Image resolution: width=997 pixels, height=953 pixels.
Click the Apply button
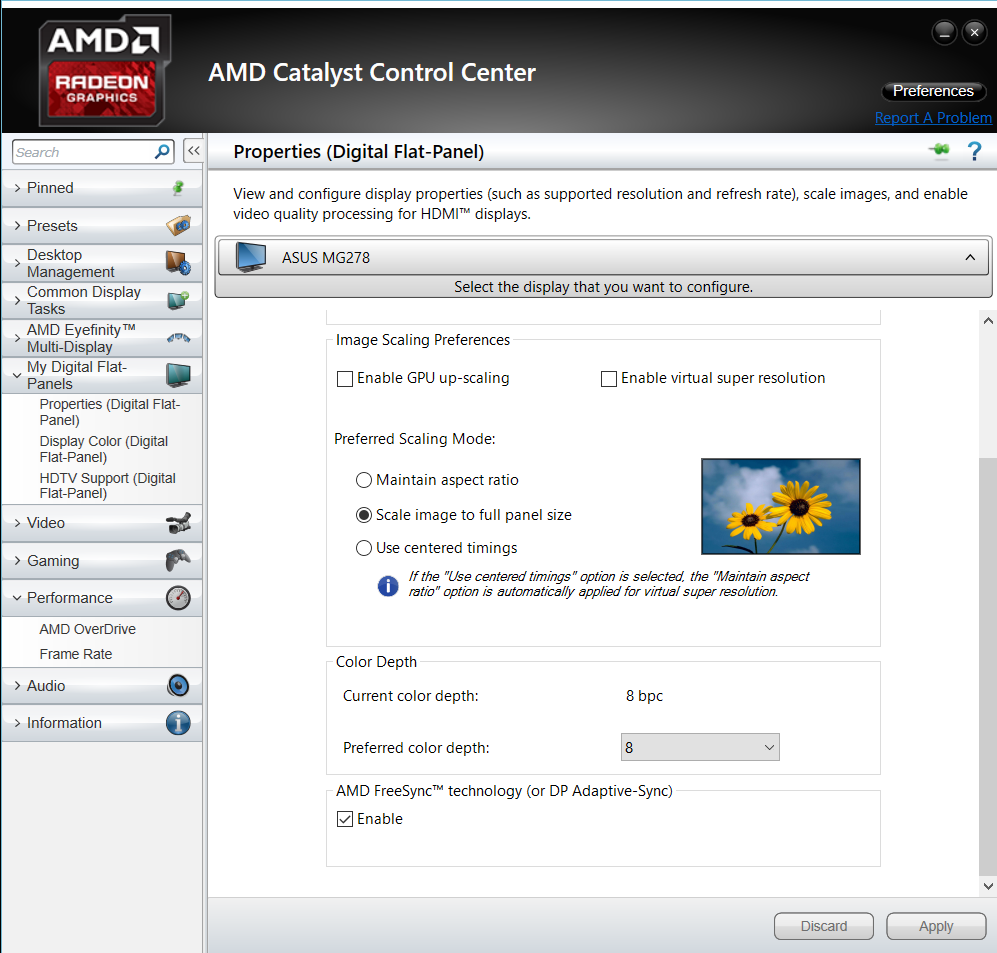click(x=936, y=926)
